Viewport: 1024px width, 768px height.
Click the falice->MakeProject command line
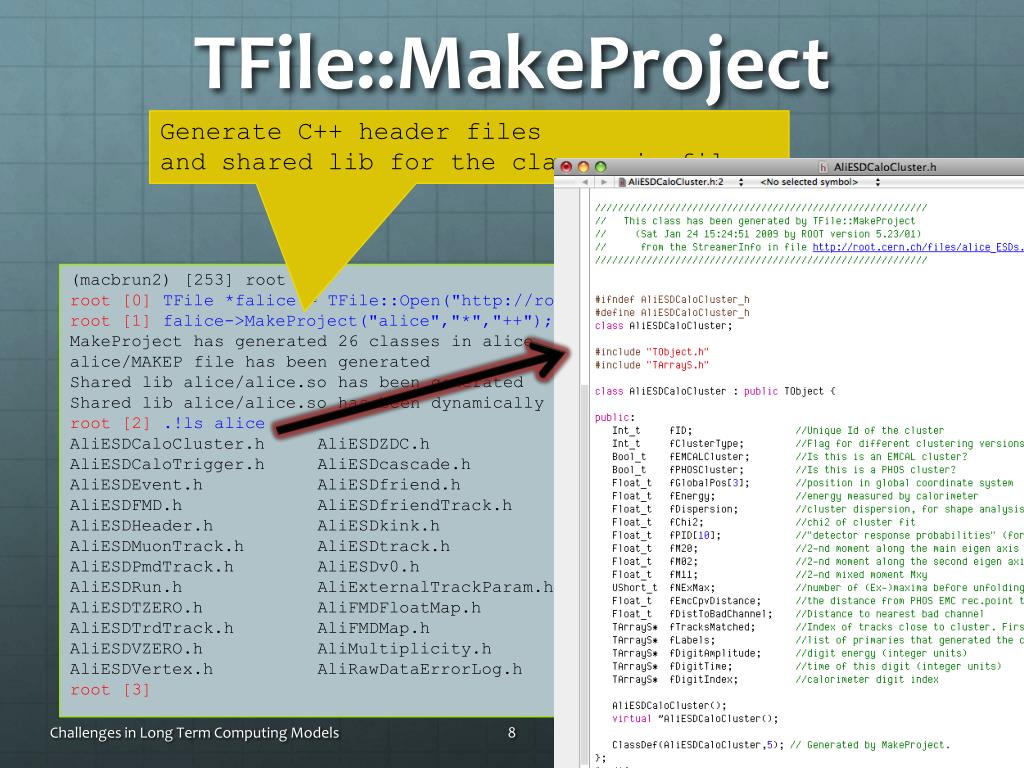point(311,321)
